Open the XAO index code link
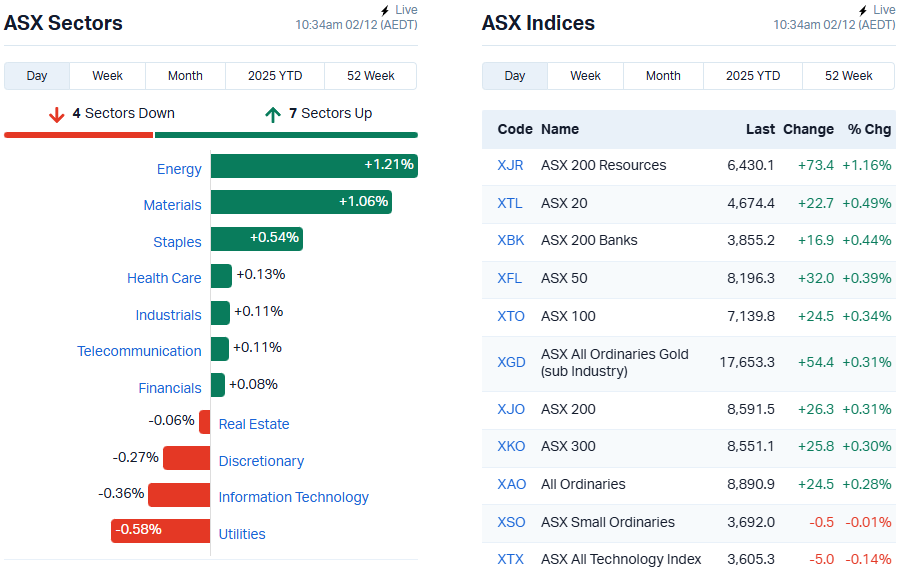This screenshot has width=911, height=572. [x=512, y=484]
